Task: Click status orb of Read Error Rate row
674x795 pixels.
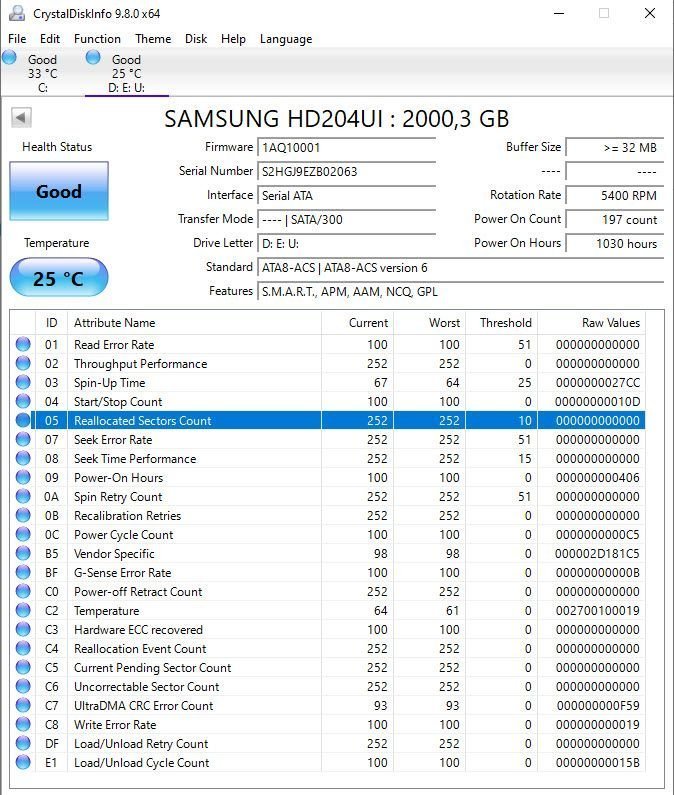Action: pos(23,344)
